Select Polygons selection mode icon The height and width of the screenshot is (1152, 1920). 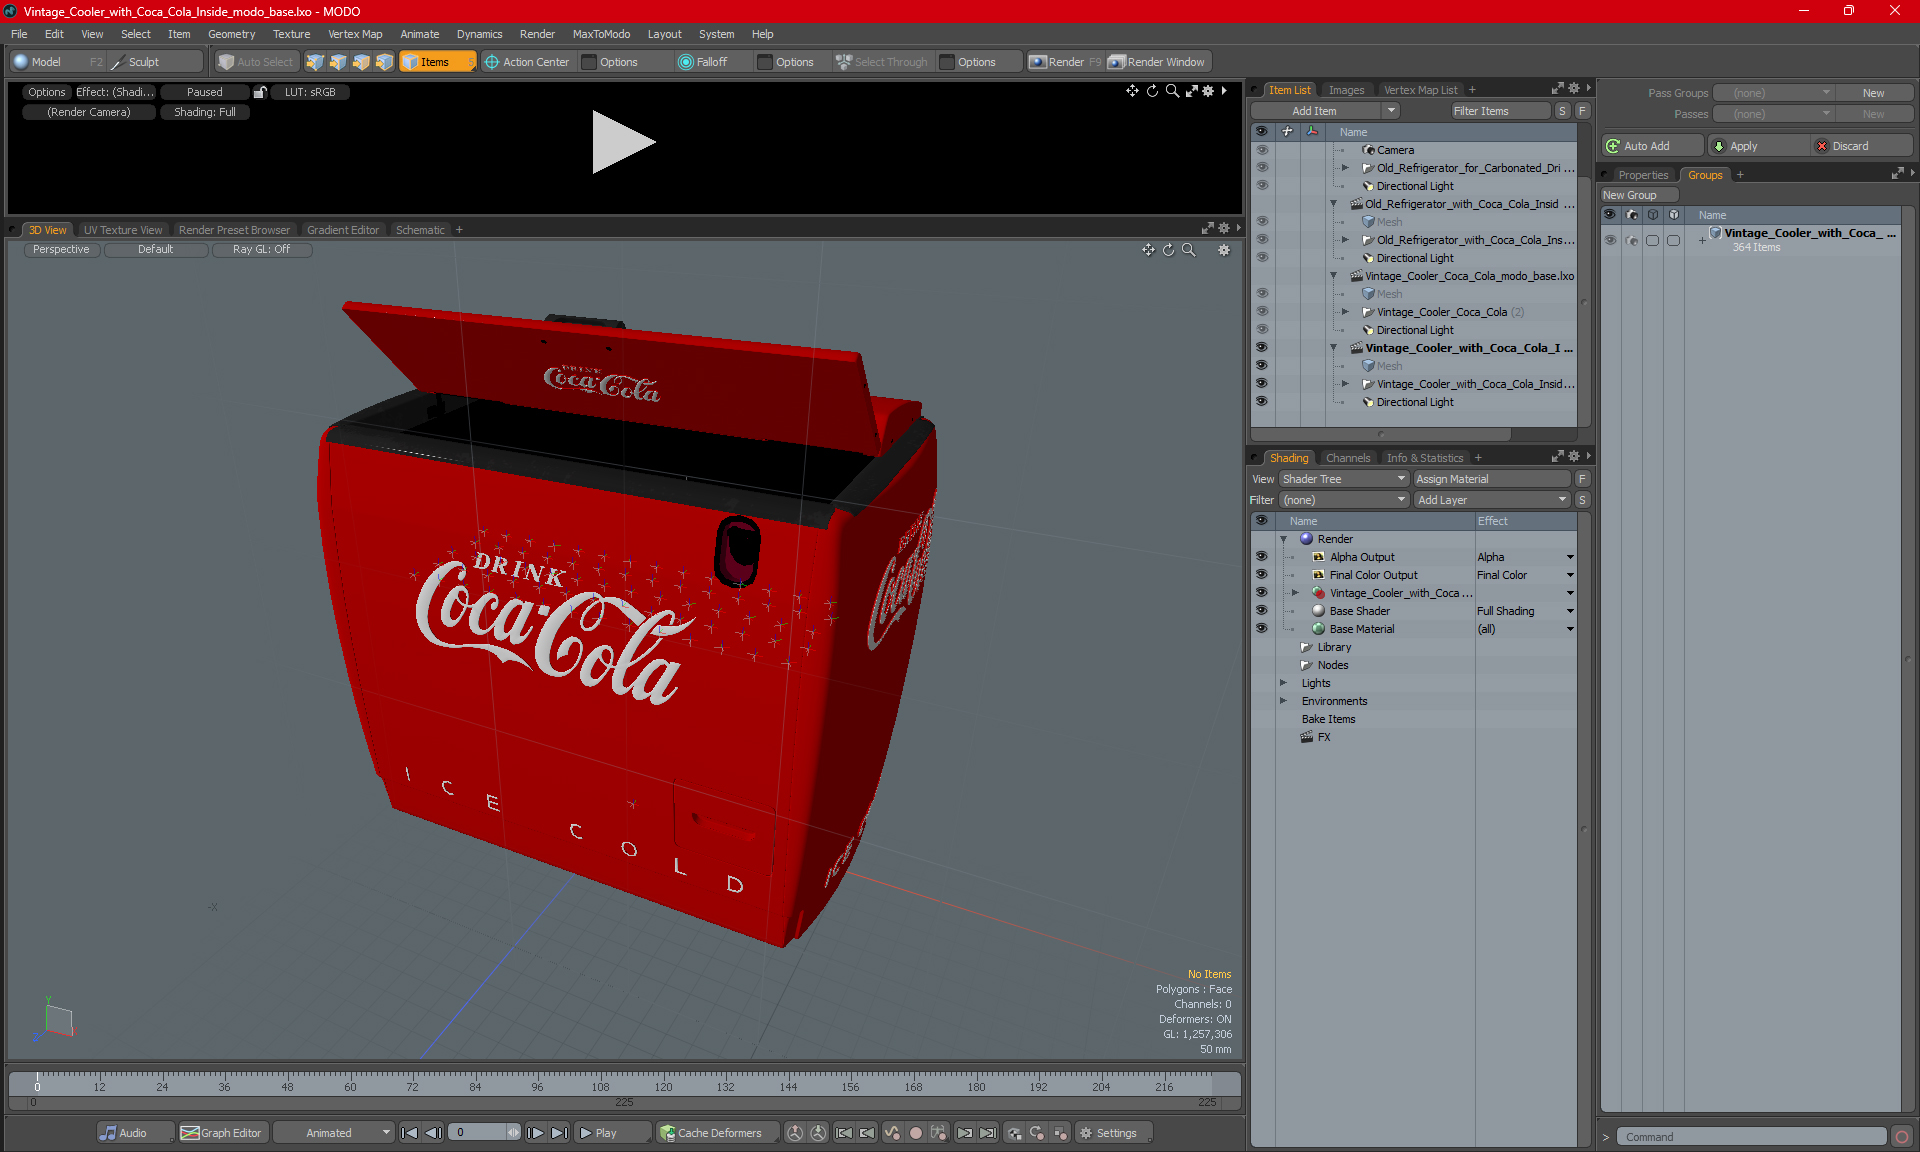(361, 62)
